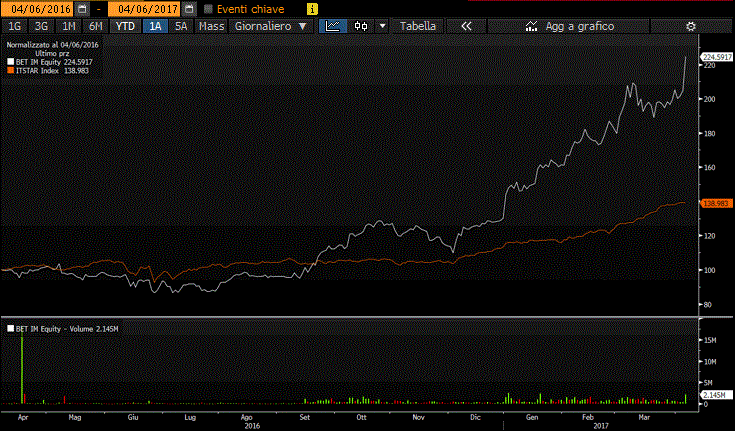Open the chart type dropdown arrow
Viewport: 735px width, 431px height.
pos(381,26)
